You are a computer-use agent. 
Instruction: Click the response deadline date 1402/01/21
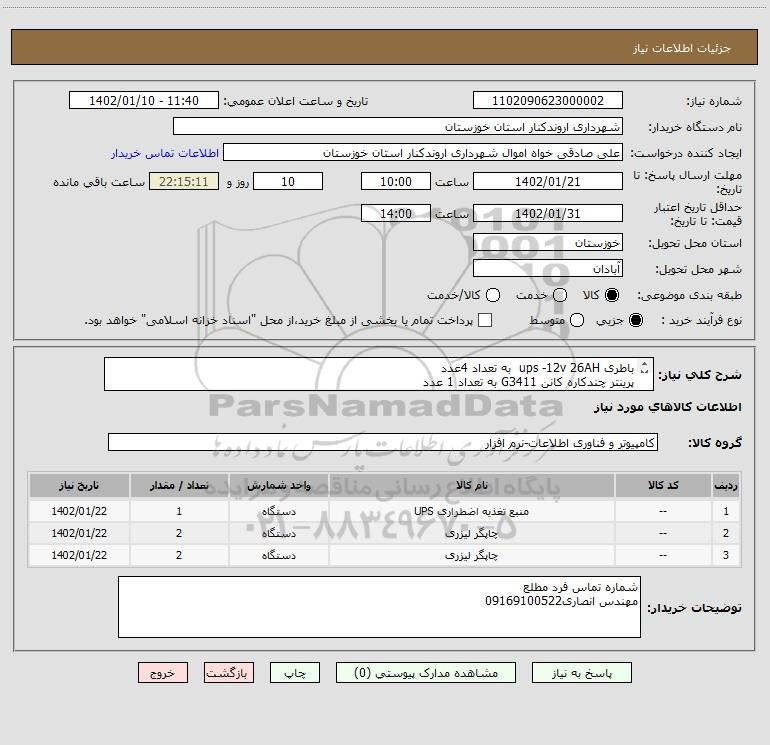coord(548,182)
